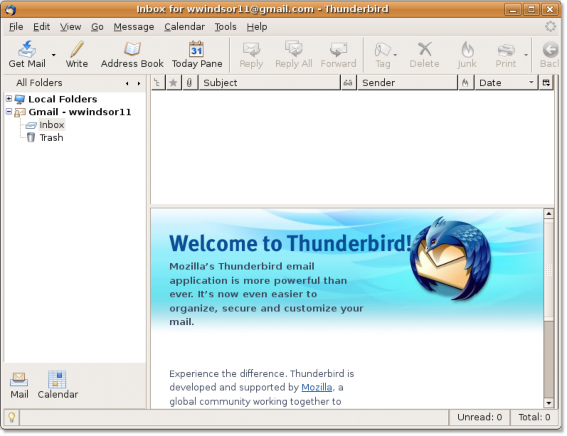Open the Message menu
Screen dimensions: 567x436
click(134, 27)
